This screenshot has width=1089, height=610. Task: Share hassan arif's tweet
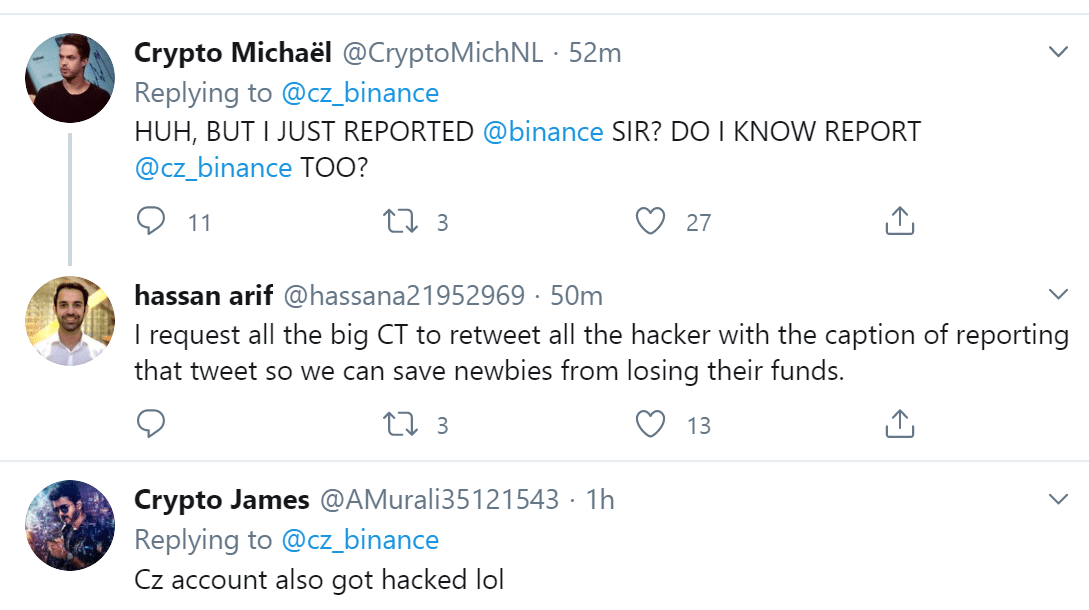(x=900, y=424)
